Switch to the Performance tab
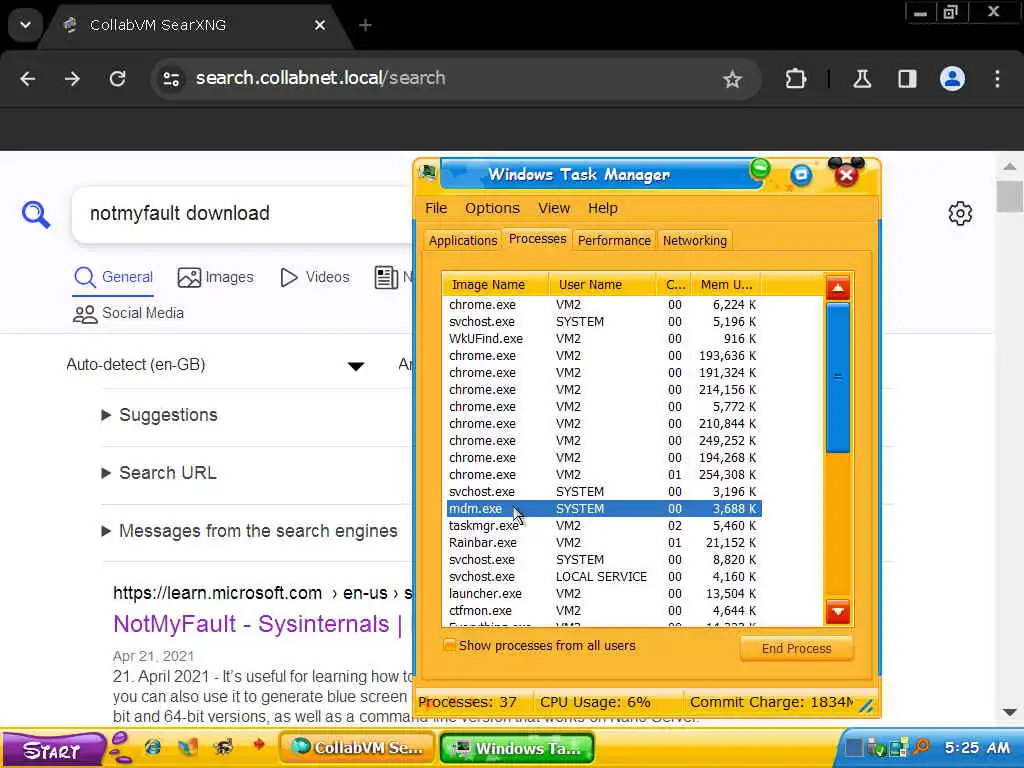Screen dimensions: 1024x768 coord(614,240)
